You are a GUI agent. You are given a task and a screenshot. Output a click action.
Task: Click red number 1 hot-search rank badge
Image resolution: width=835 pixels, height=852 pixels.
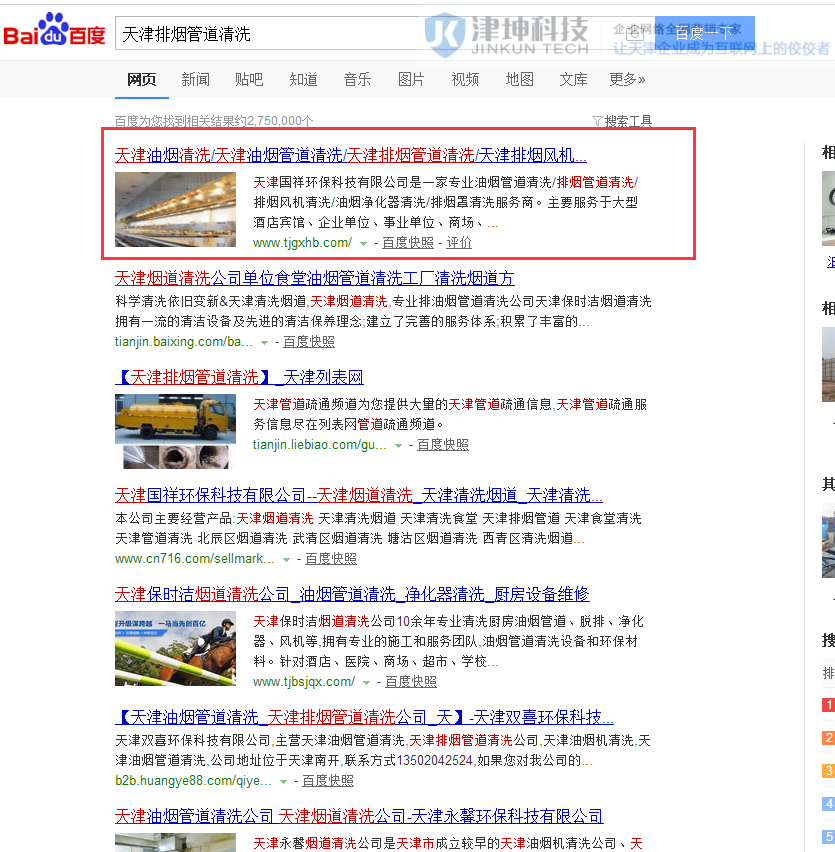click(828, 705)
